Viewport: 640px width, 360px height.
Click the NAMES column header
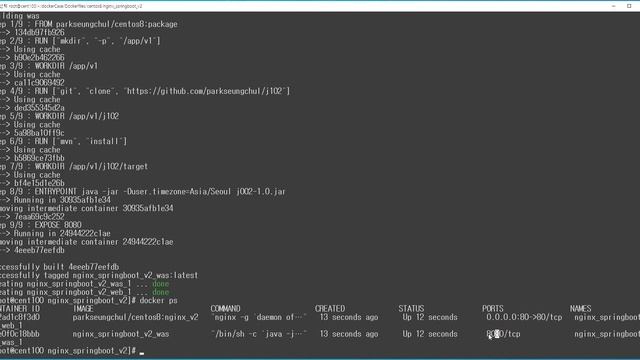point(580,309)
